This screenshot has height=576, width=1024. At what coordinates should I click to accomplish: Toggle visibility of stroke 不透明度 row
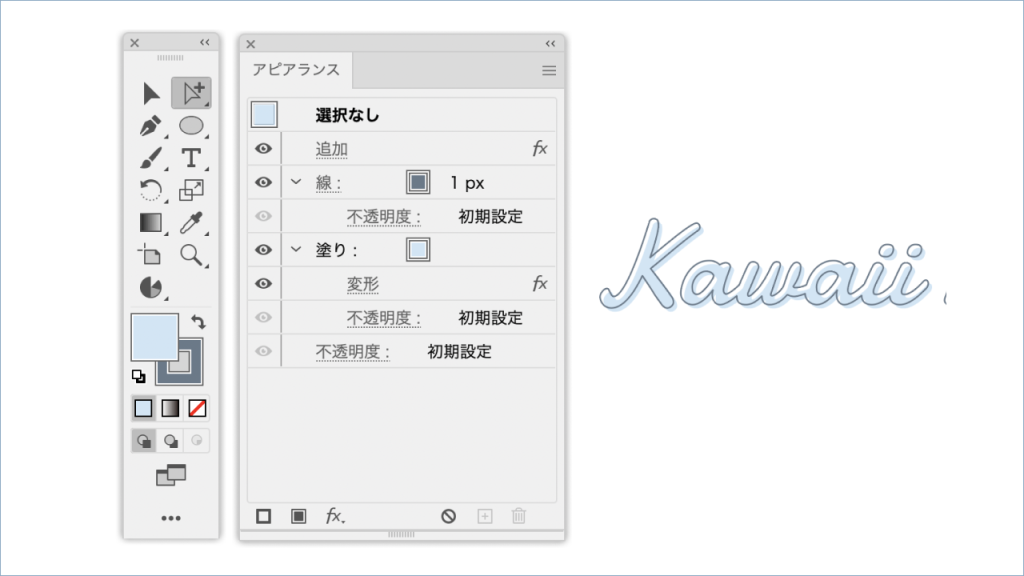coord(263,216)
